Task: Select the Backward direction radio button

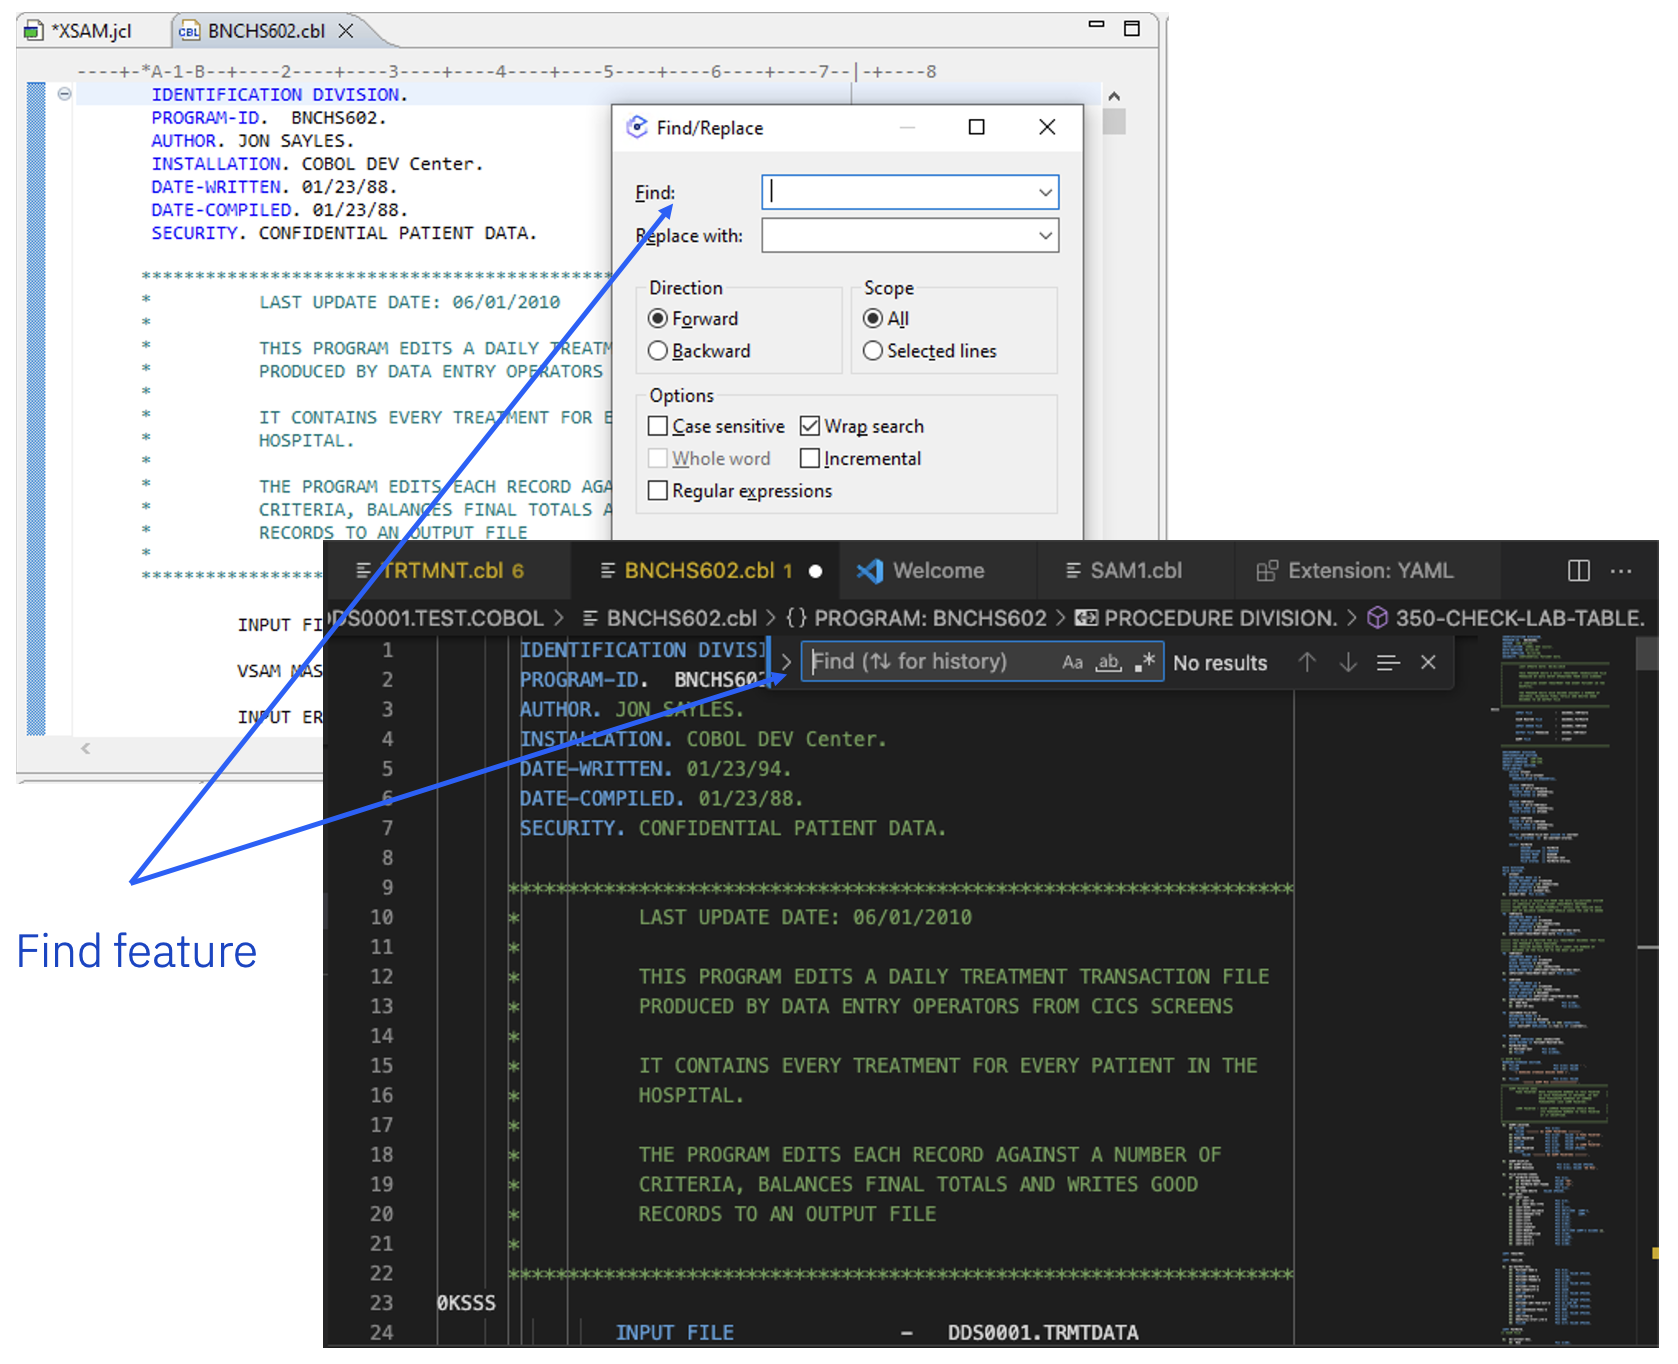Action: point(658,351)
